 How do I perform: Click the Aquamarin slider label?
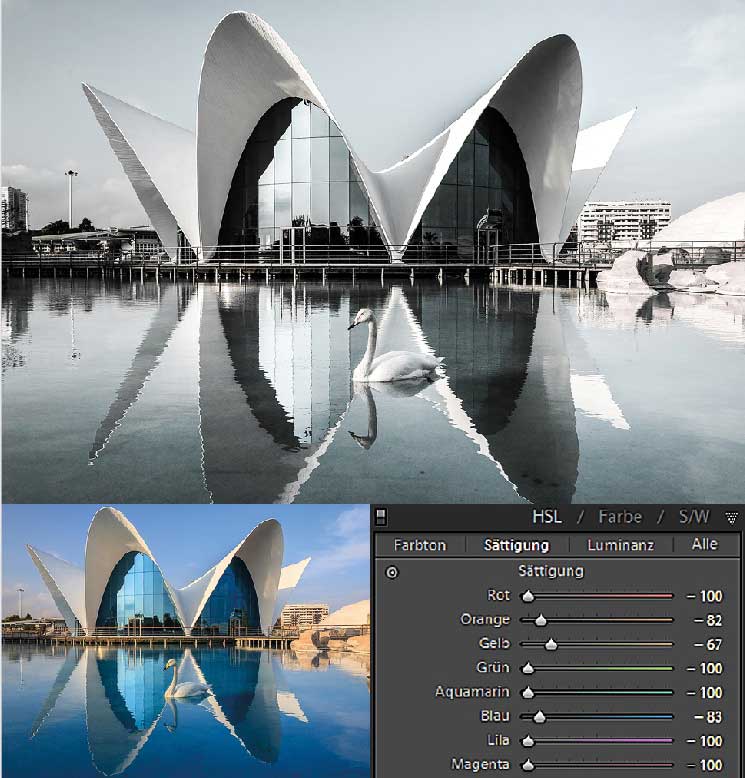(472, 692)
